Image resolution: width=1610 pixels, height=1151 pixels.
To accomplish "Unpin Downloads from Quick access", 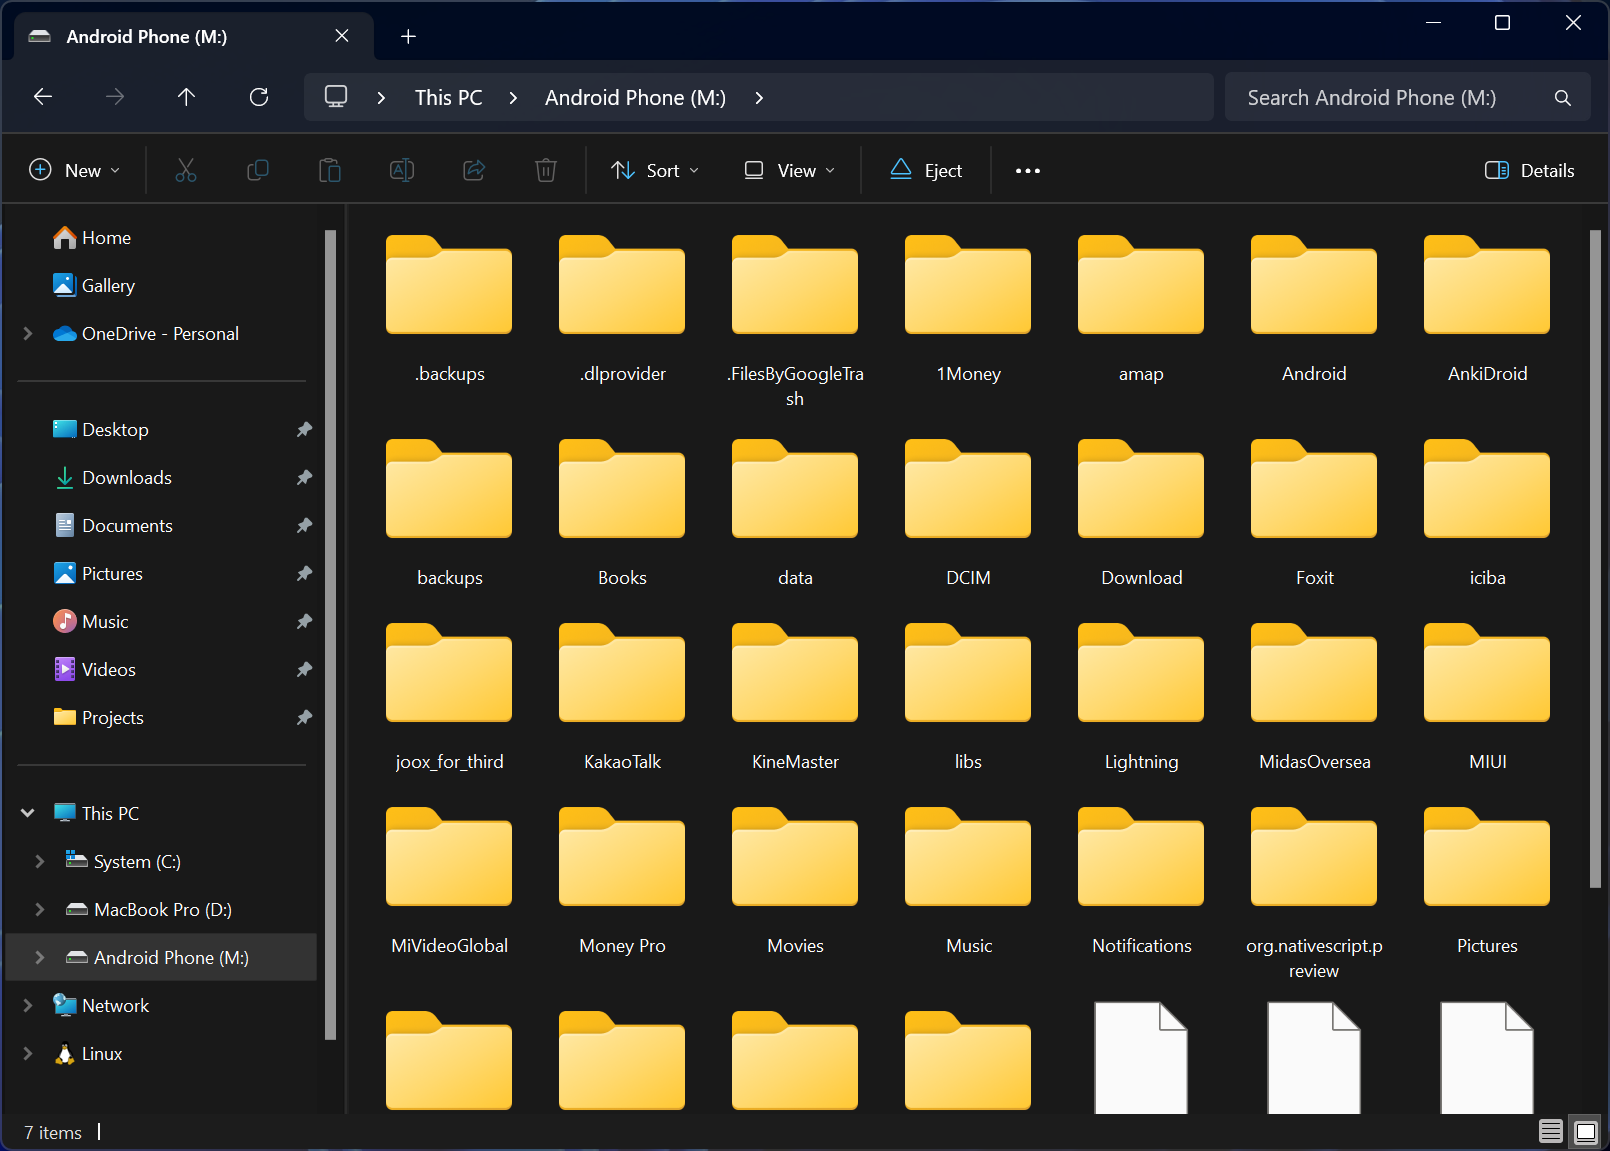I will 304,478.
